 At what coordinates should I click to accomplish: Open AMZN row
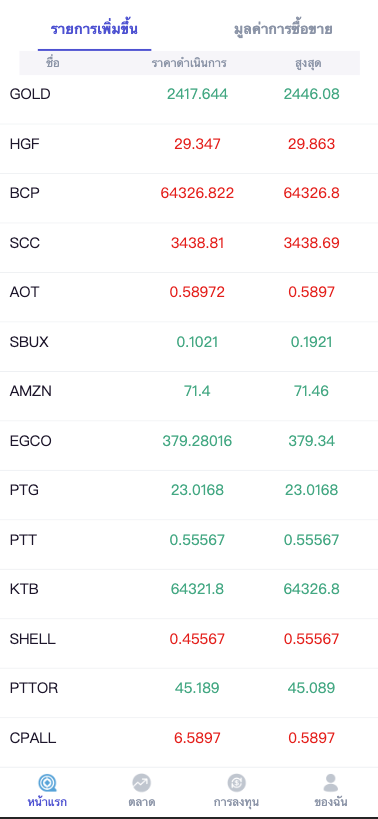point(189,391)
